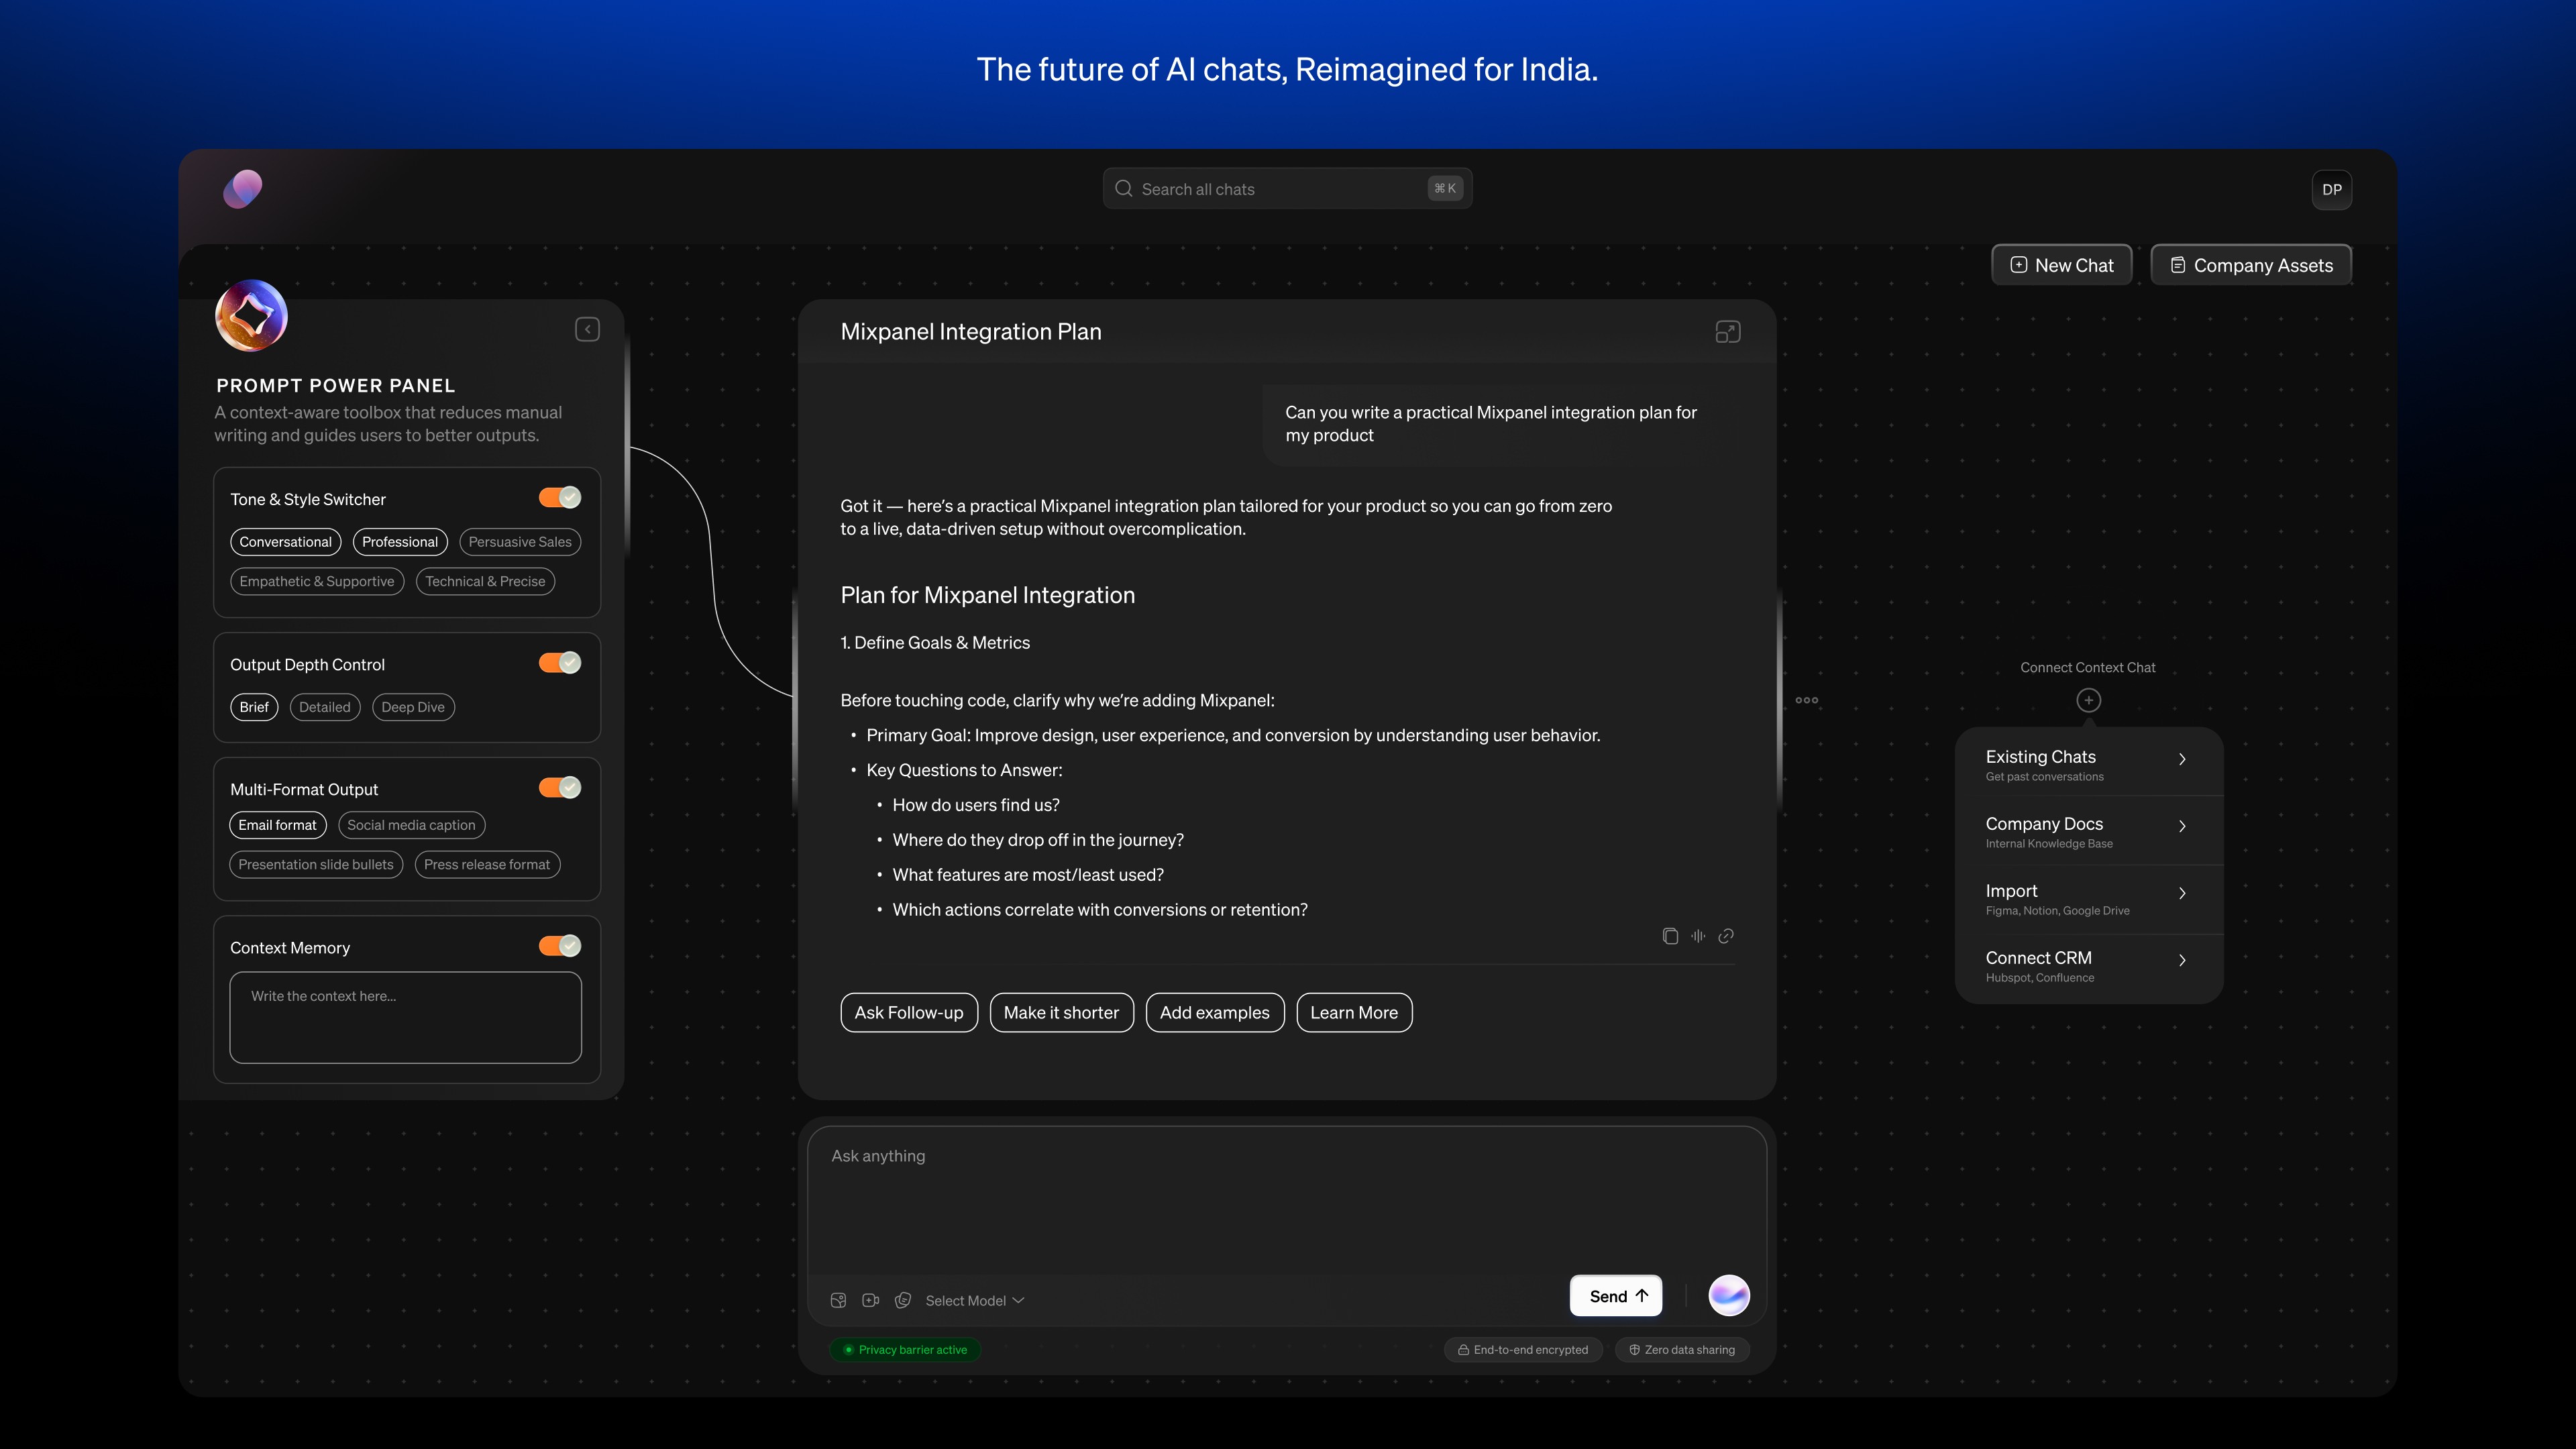Toggle off Tone & Style Switcher
The width and height of the screenshot is (2576, 1449).
click(x=560, y=497)
